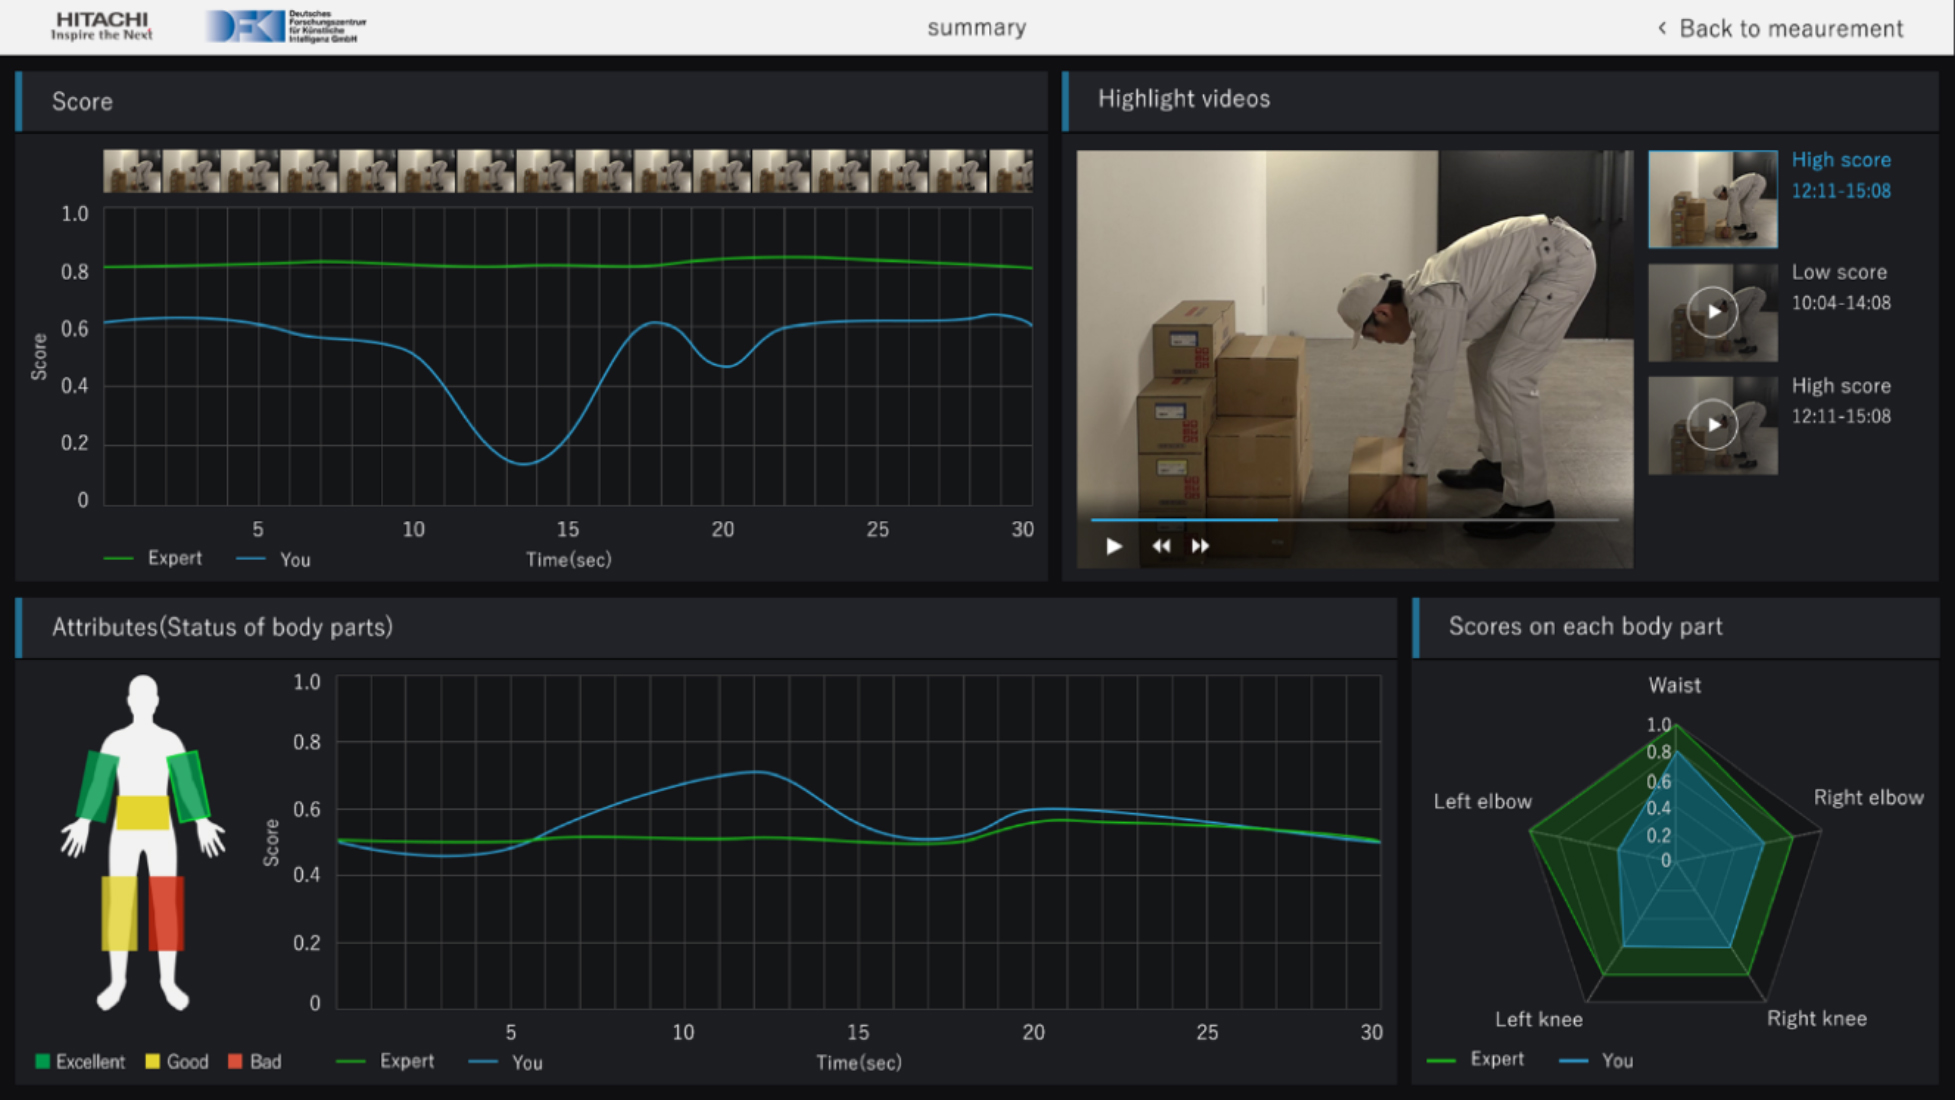Play the bottom High score clip thumbnail
1955x1100 pixels.
tap(1712, 425)
